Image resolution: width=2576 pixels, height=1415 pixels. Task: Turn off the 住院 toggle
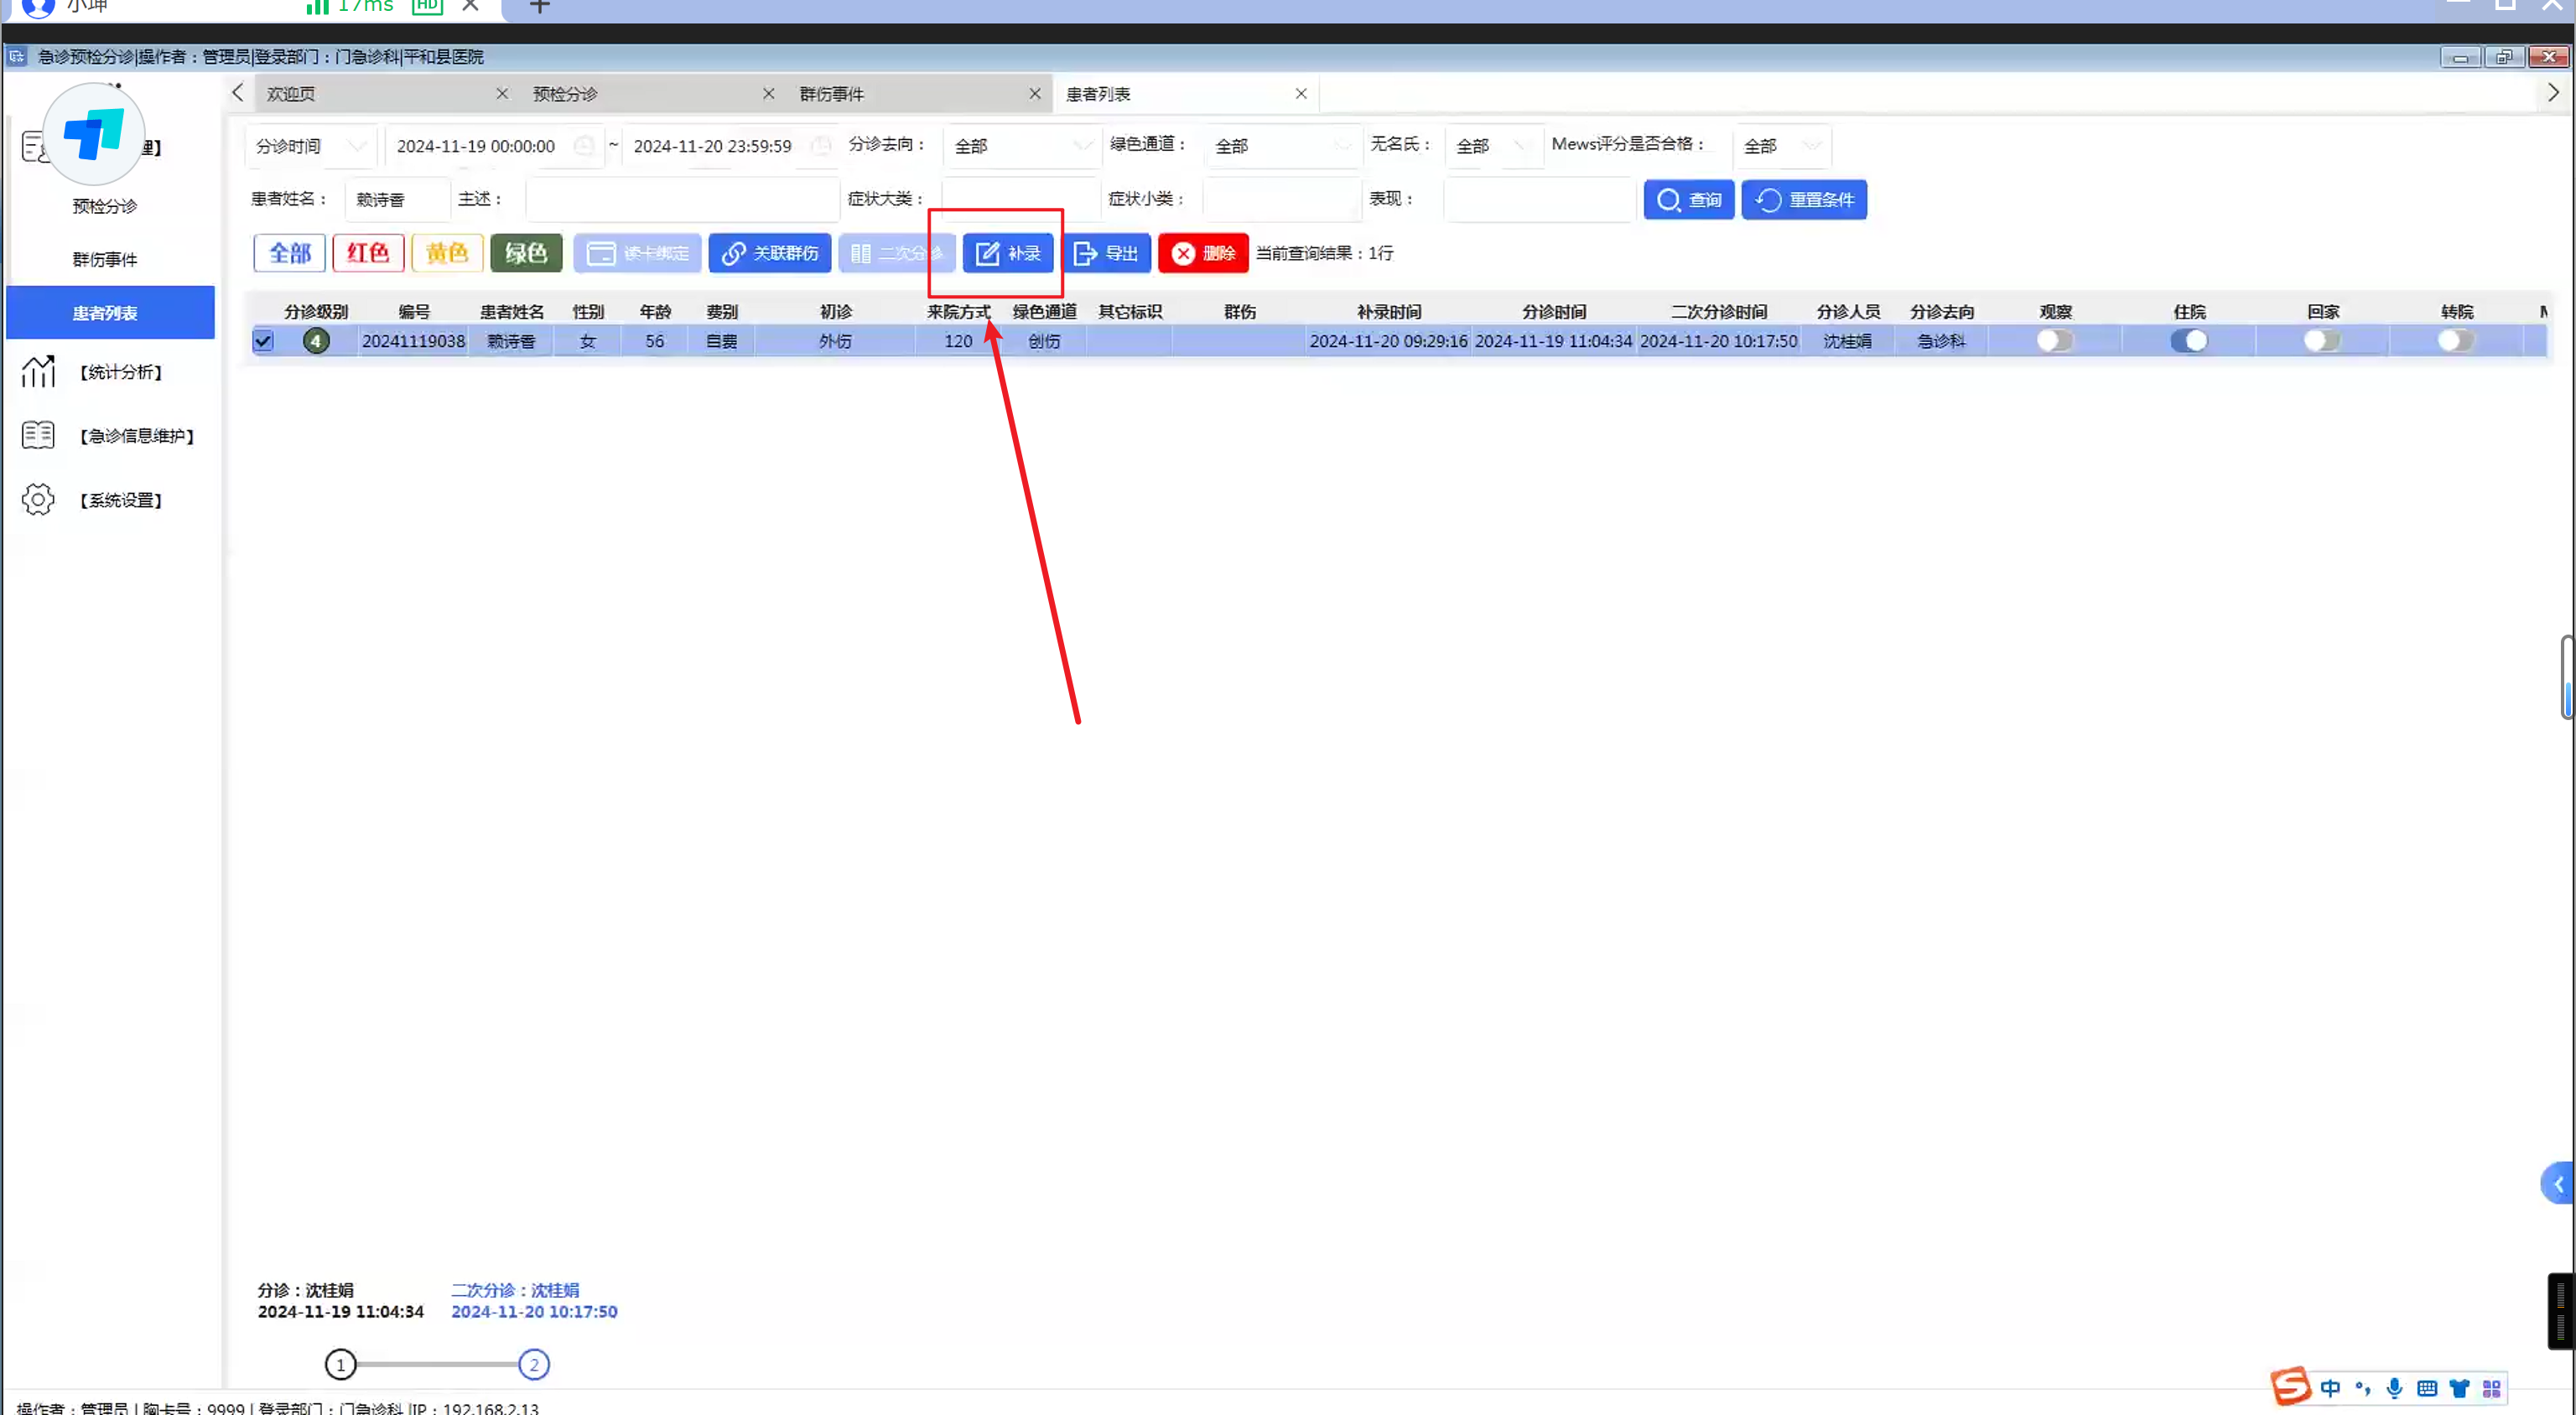point(2189,341)
